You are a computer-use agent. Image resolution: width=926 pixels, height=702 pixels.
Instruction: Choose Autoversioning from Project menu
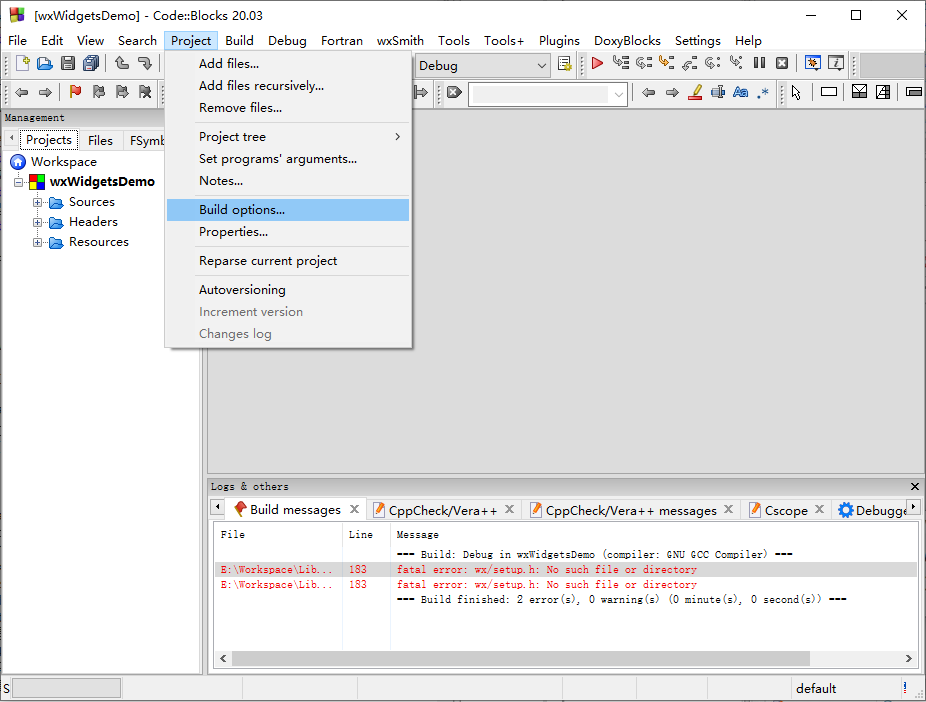pyautogui.click(x=288, y=290)
